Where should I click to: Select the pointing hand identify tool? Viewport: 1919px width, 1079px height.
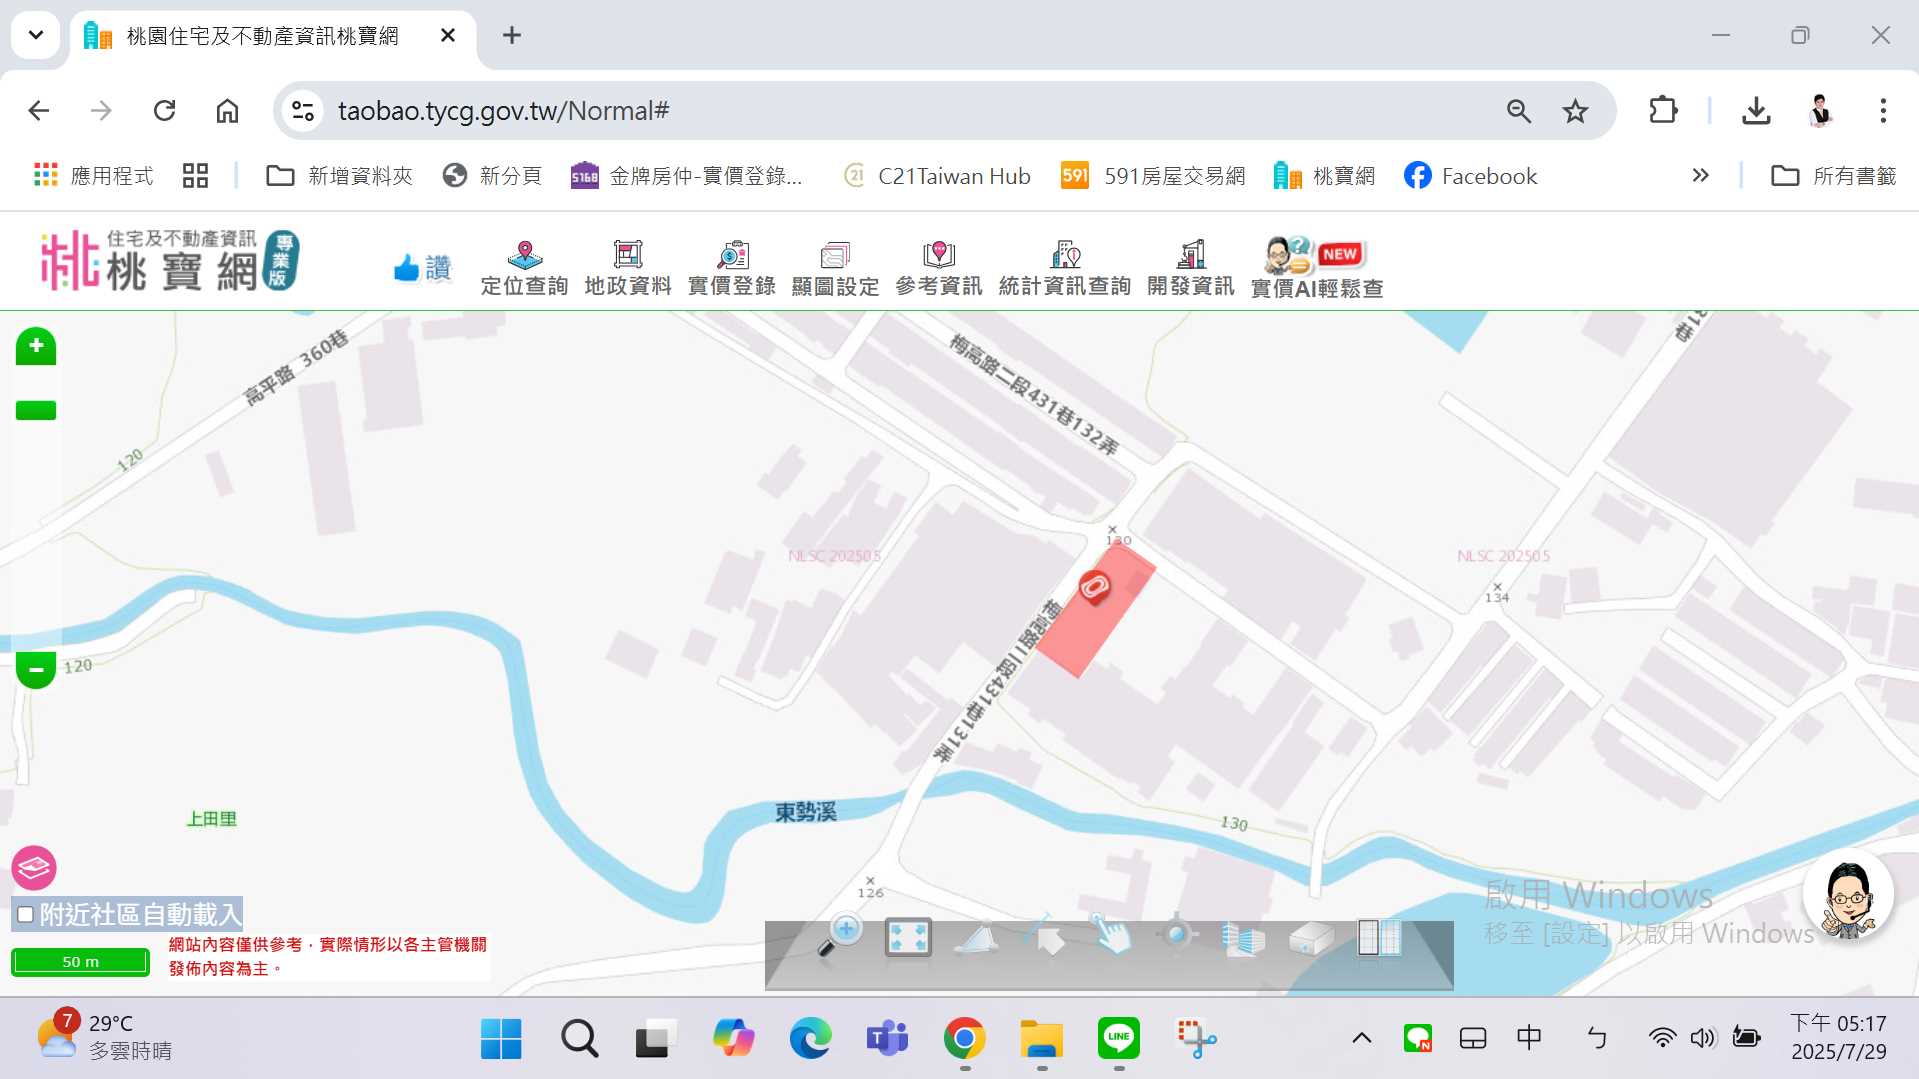click(1111, 936)
